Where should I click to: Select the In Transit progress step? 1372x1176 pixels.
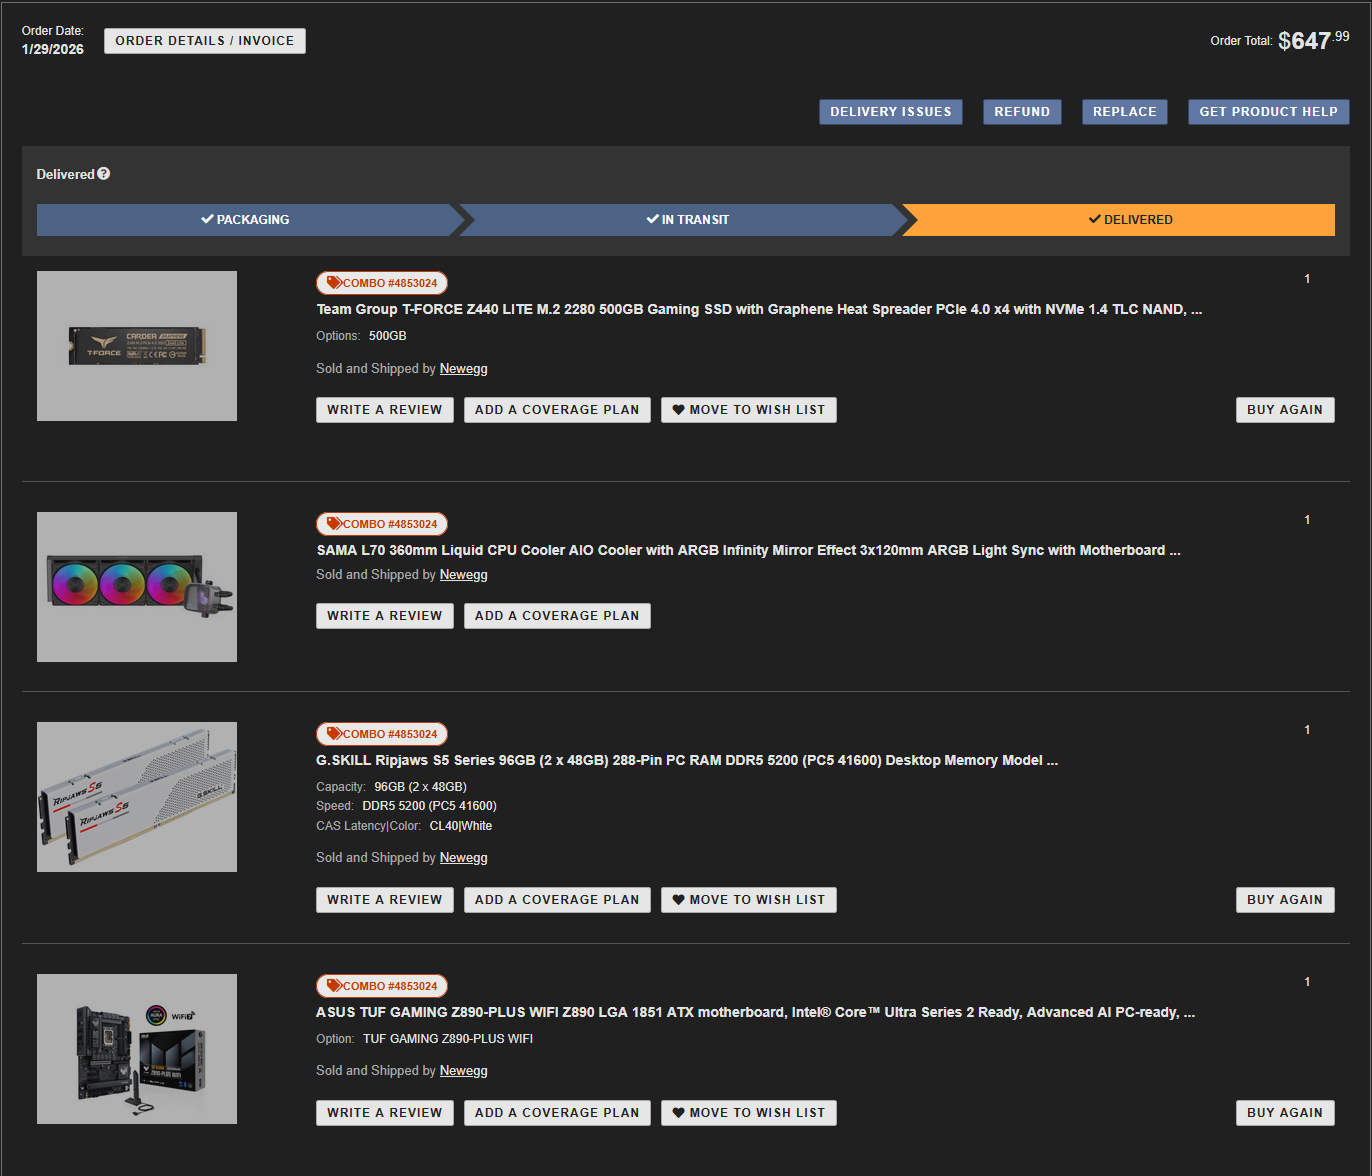tap(688, 220)
